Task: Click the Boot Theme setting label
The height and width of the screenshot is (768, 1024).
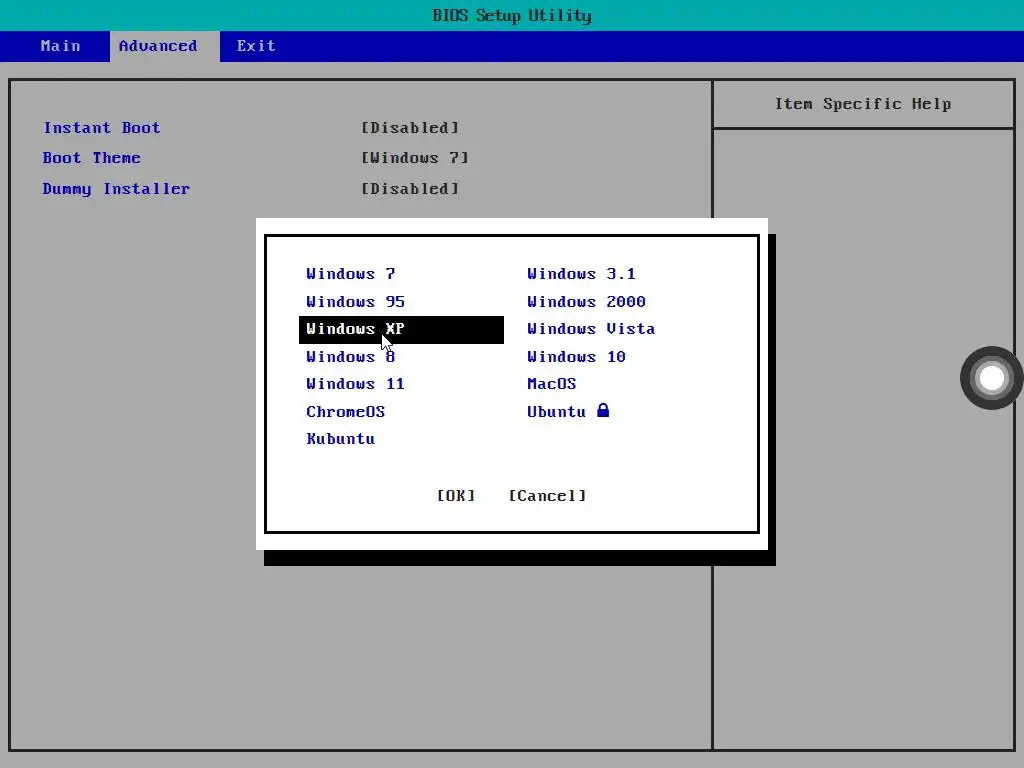Action: click(91, 158)
